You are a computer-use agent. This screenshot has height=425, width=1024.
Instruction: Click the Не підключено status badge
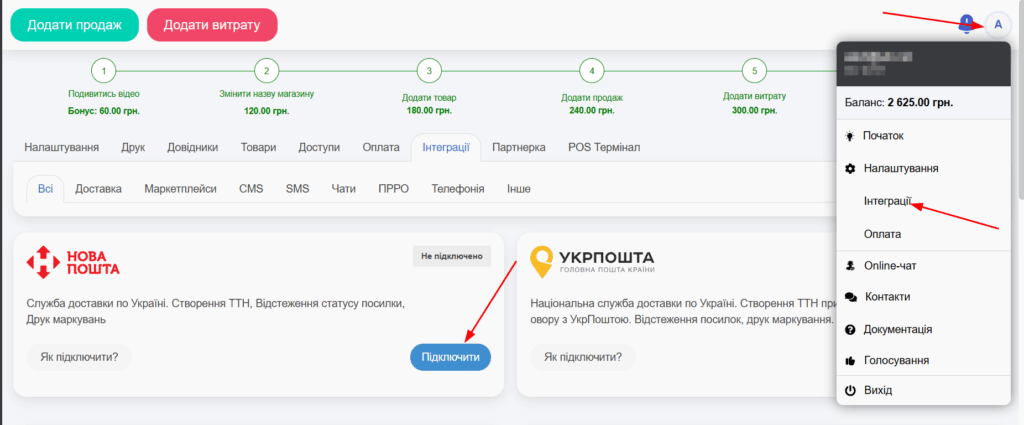pos(452,257)
